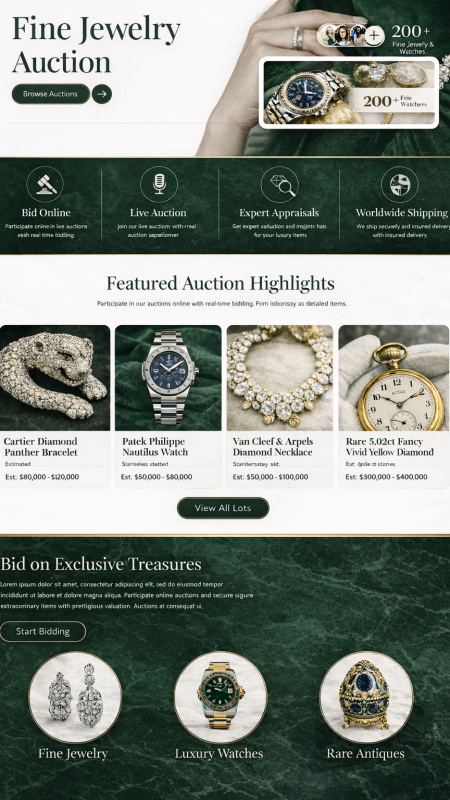450x800 pixels.
Task: Click the round arrow icon beside Browse Auctions
Action: (x=102, y=94)
